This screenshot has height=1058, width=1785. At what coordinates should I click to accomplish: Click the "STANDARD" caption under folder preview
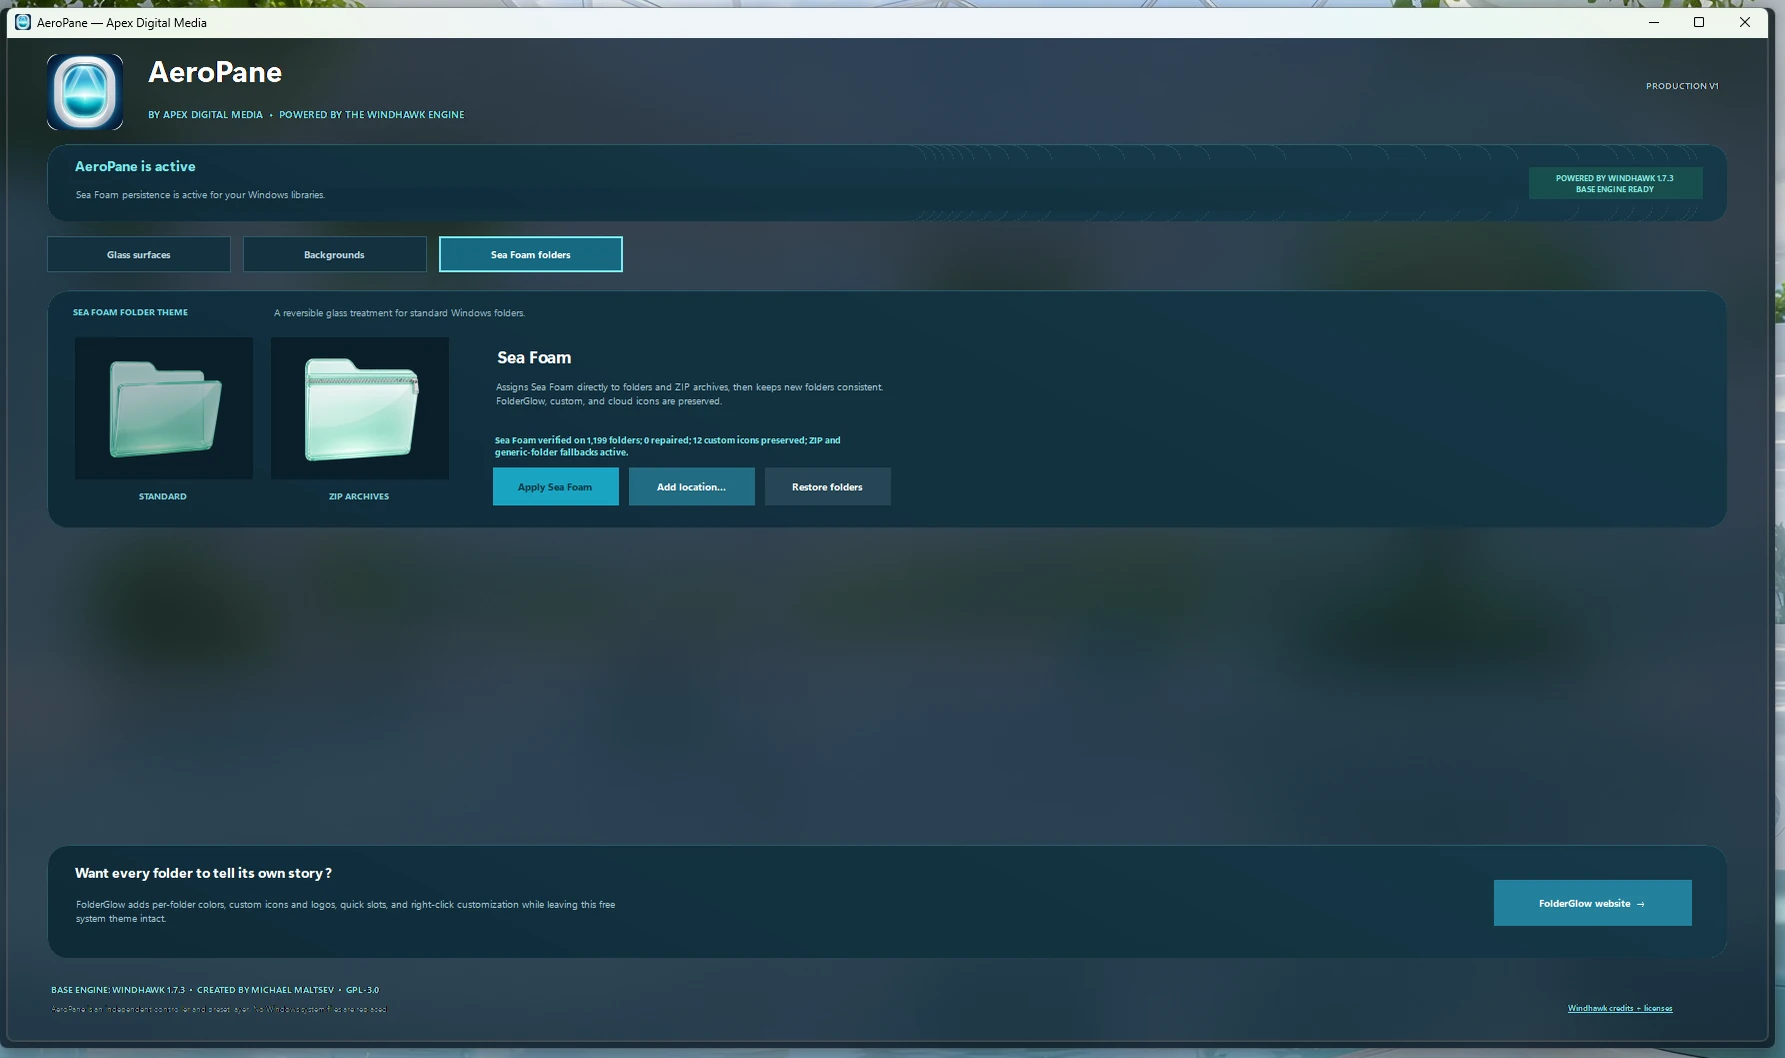click(163, 496)
